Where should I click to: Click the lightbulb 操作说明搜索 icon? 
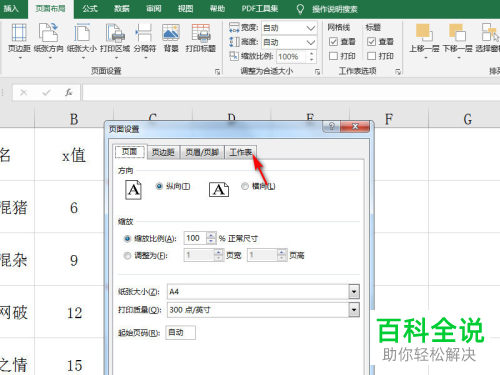pyautogui.click(x=300, y=9)
